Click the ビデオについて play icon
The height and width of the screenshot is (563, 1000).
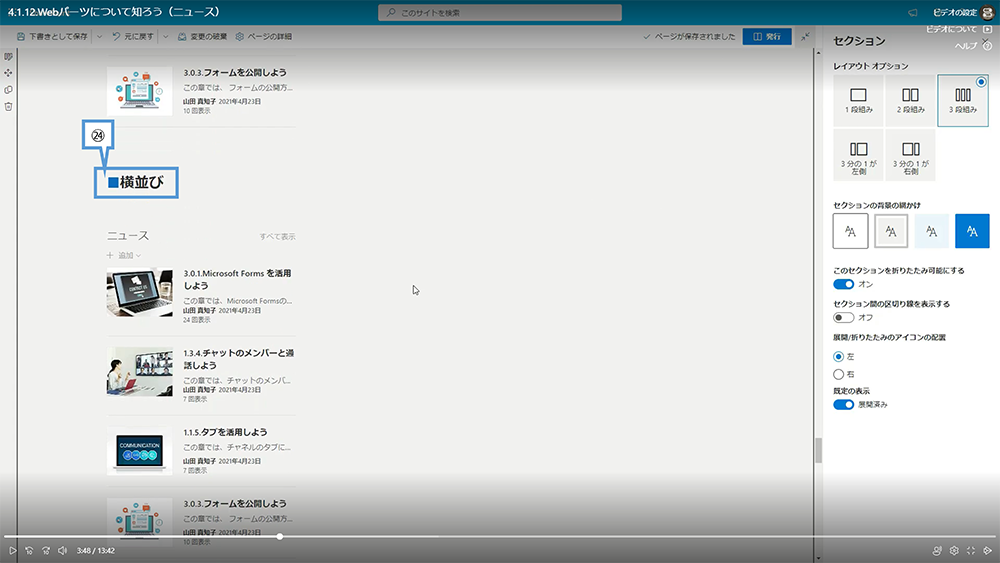(987, 29)
